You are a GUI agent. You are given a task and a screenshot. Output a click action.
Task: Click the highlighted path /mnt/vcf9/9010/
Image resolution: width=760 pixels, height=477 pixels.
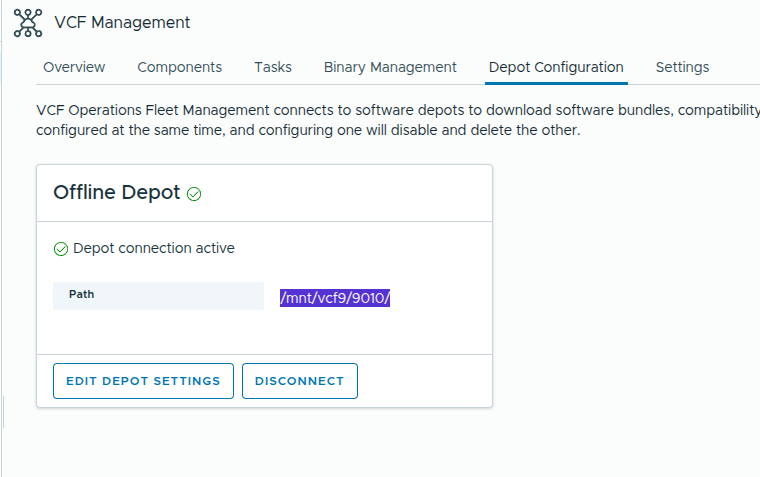click(334, 297)
